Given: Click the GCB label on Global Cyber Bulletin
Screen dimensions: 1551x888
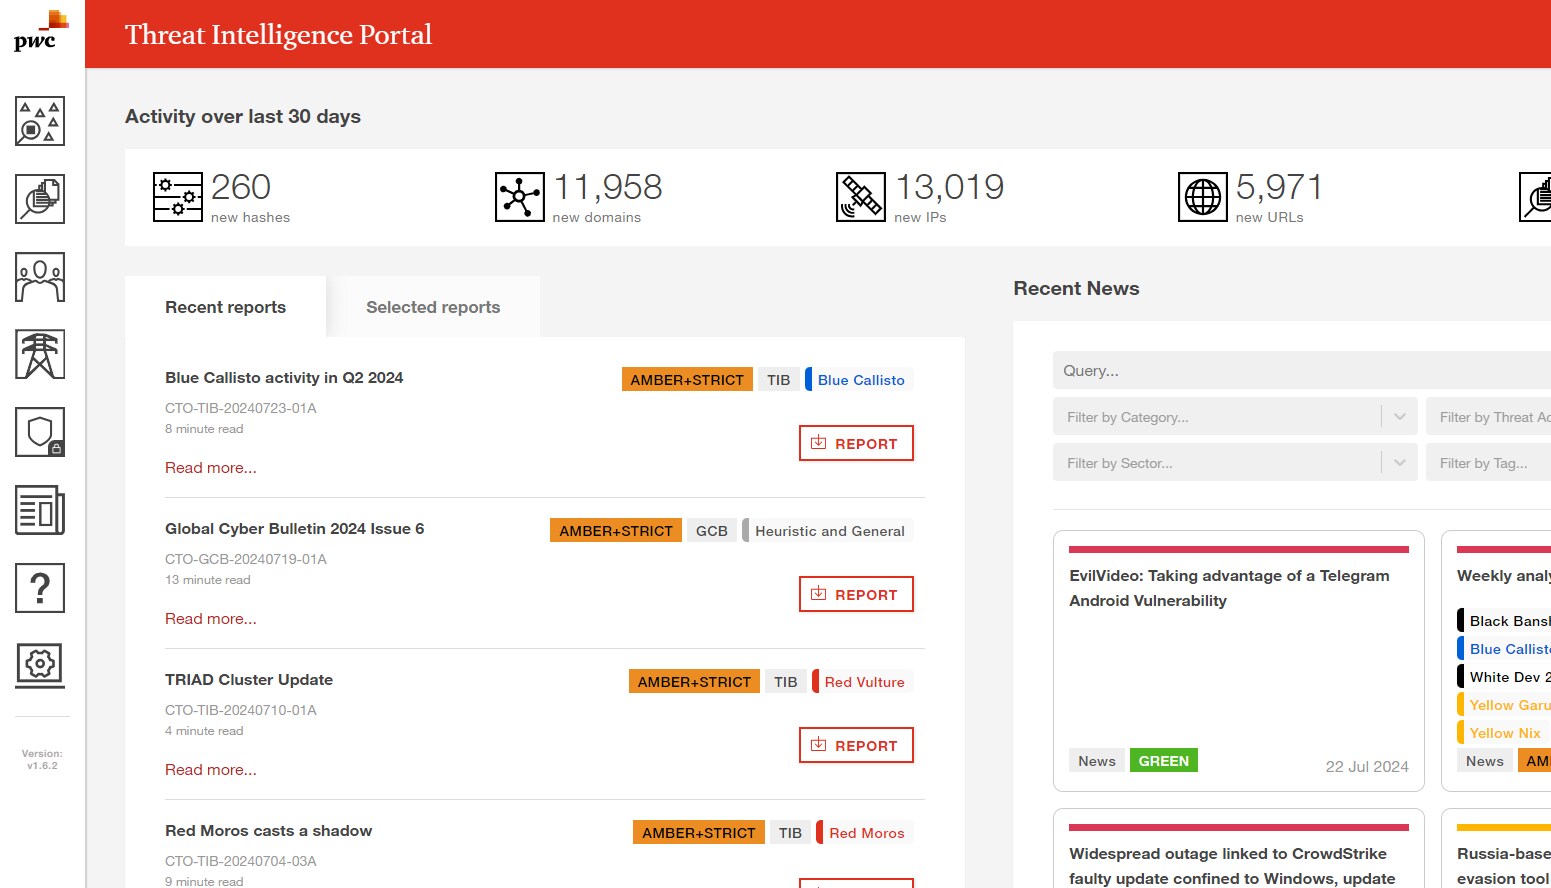Looking at the screenshot, I should (x=712, y=531).
